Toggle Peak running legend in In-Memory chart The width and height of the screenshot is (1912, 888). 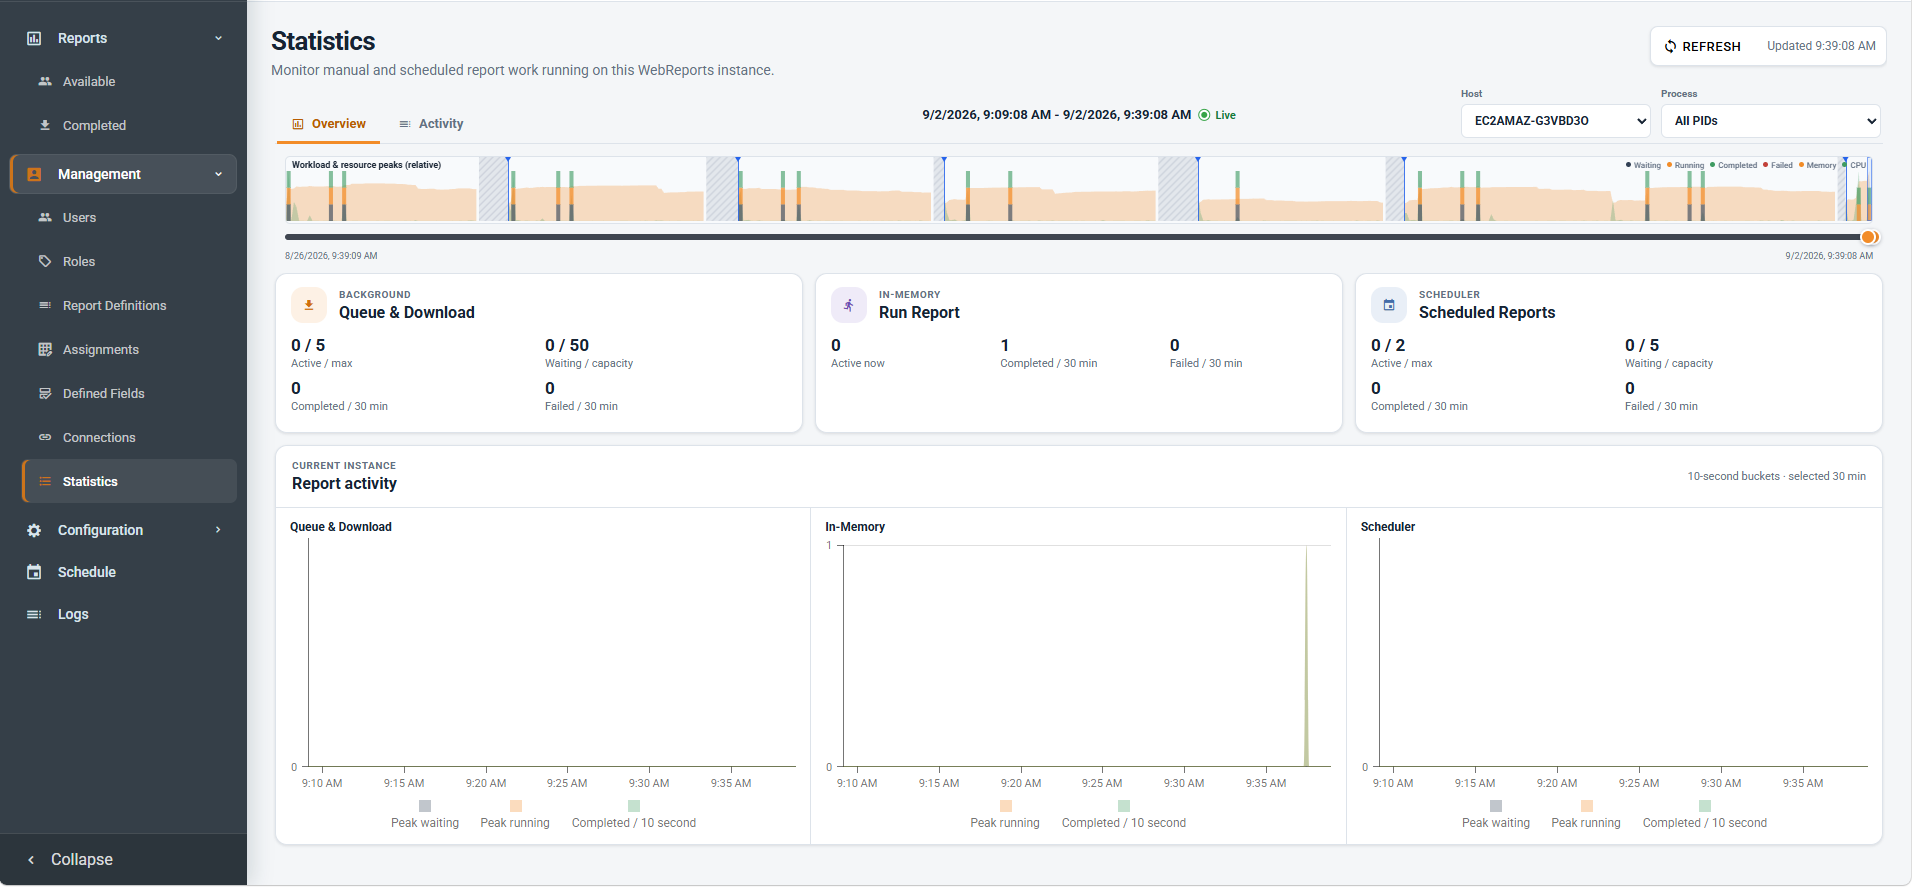(x=1005, y=814)
